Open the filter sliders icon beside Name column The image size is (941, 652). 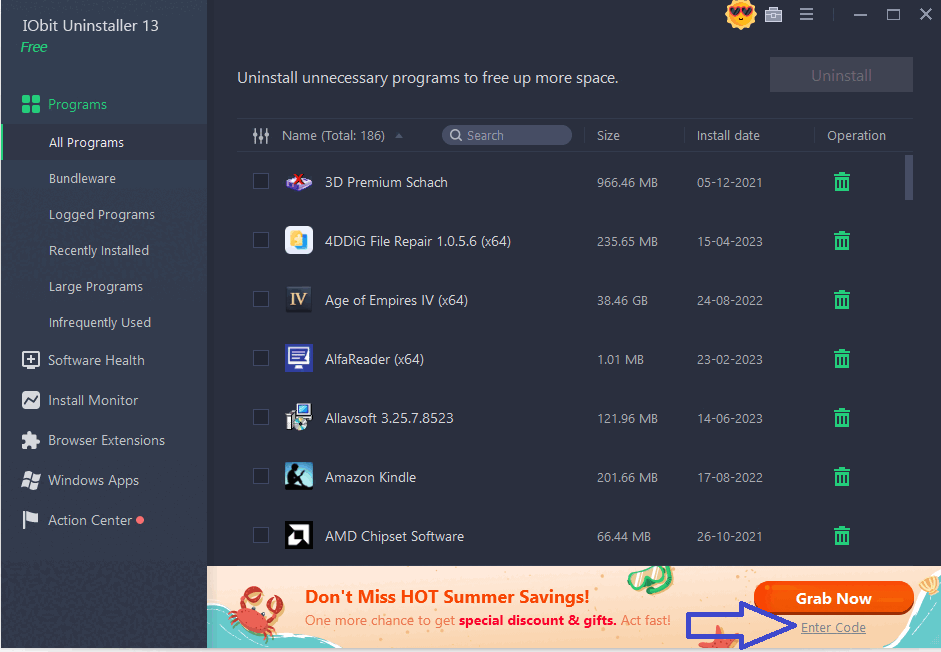tap(260, 135)
